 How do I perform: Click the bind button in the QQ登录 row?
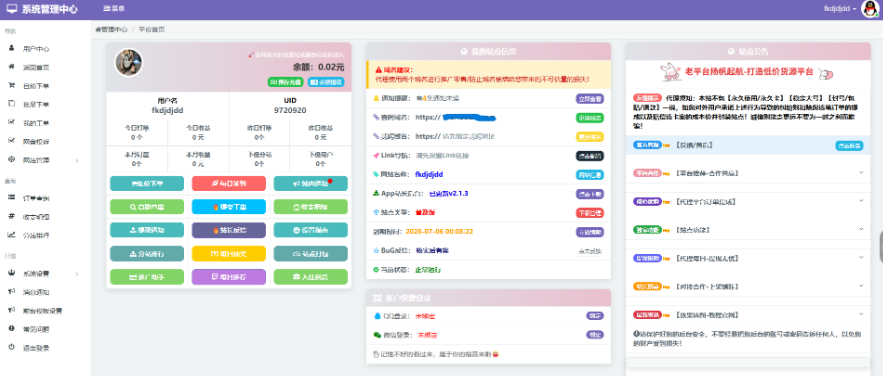[595, 316]
